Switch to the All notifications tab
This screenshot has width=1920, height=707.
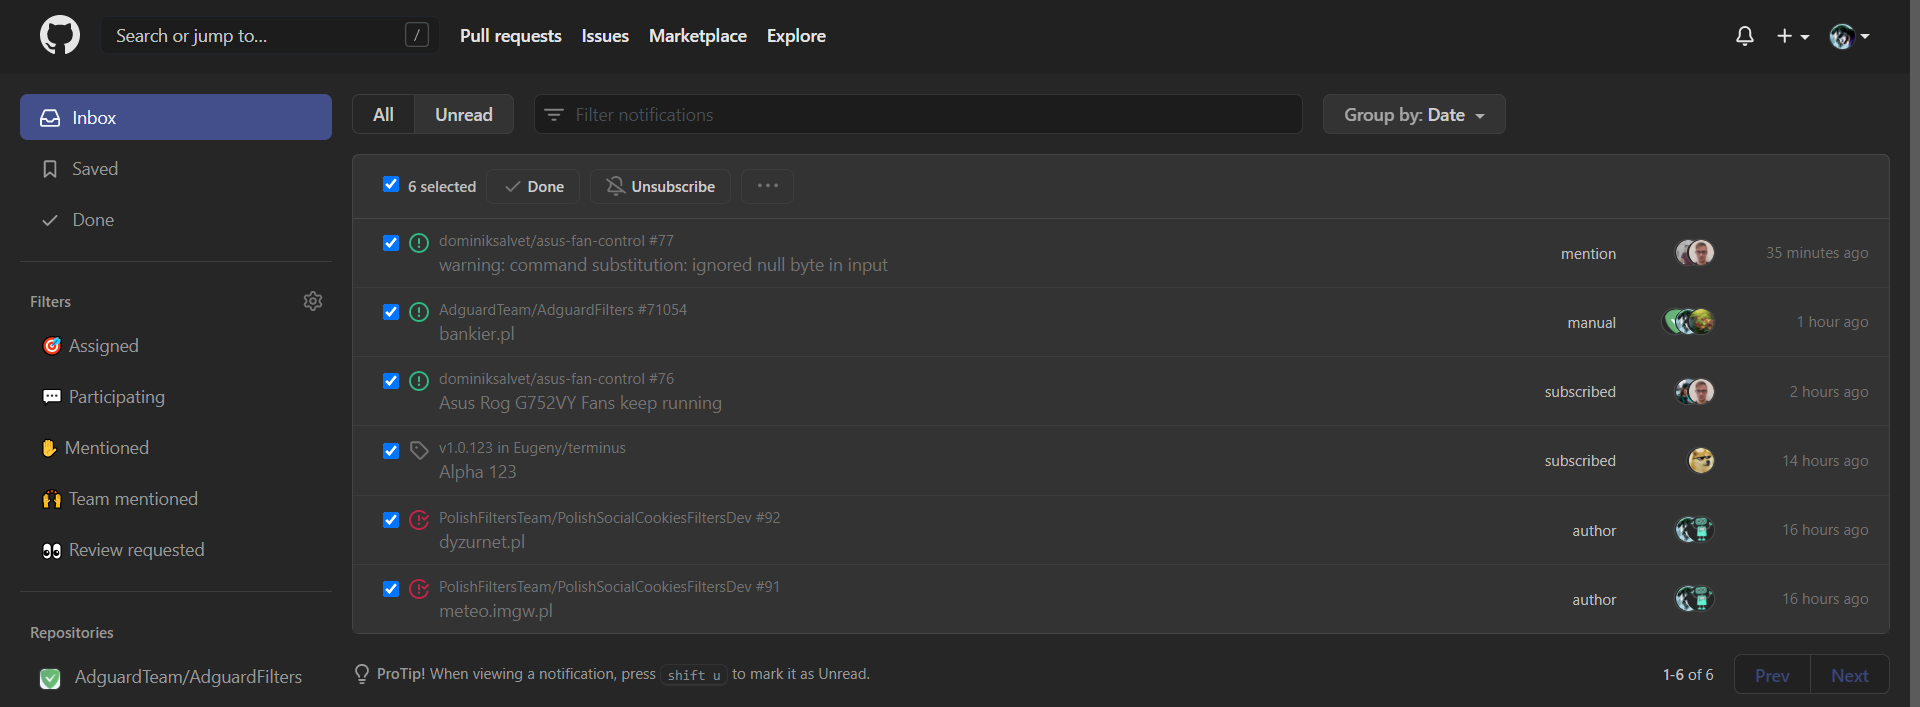[x=383, y=114]
